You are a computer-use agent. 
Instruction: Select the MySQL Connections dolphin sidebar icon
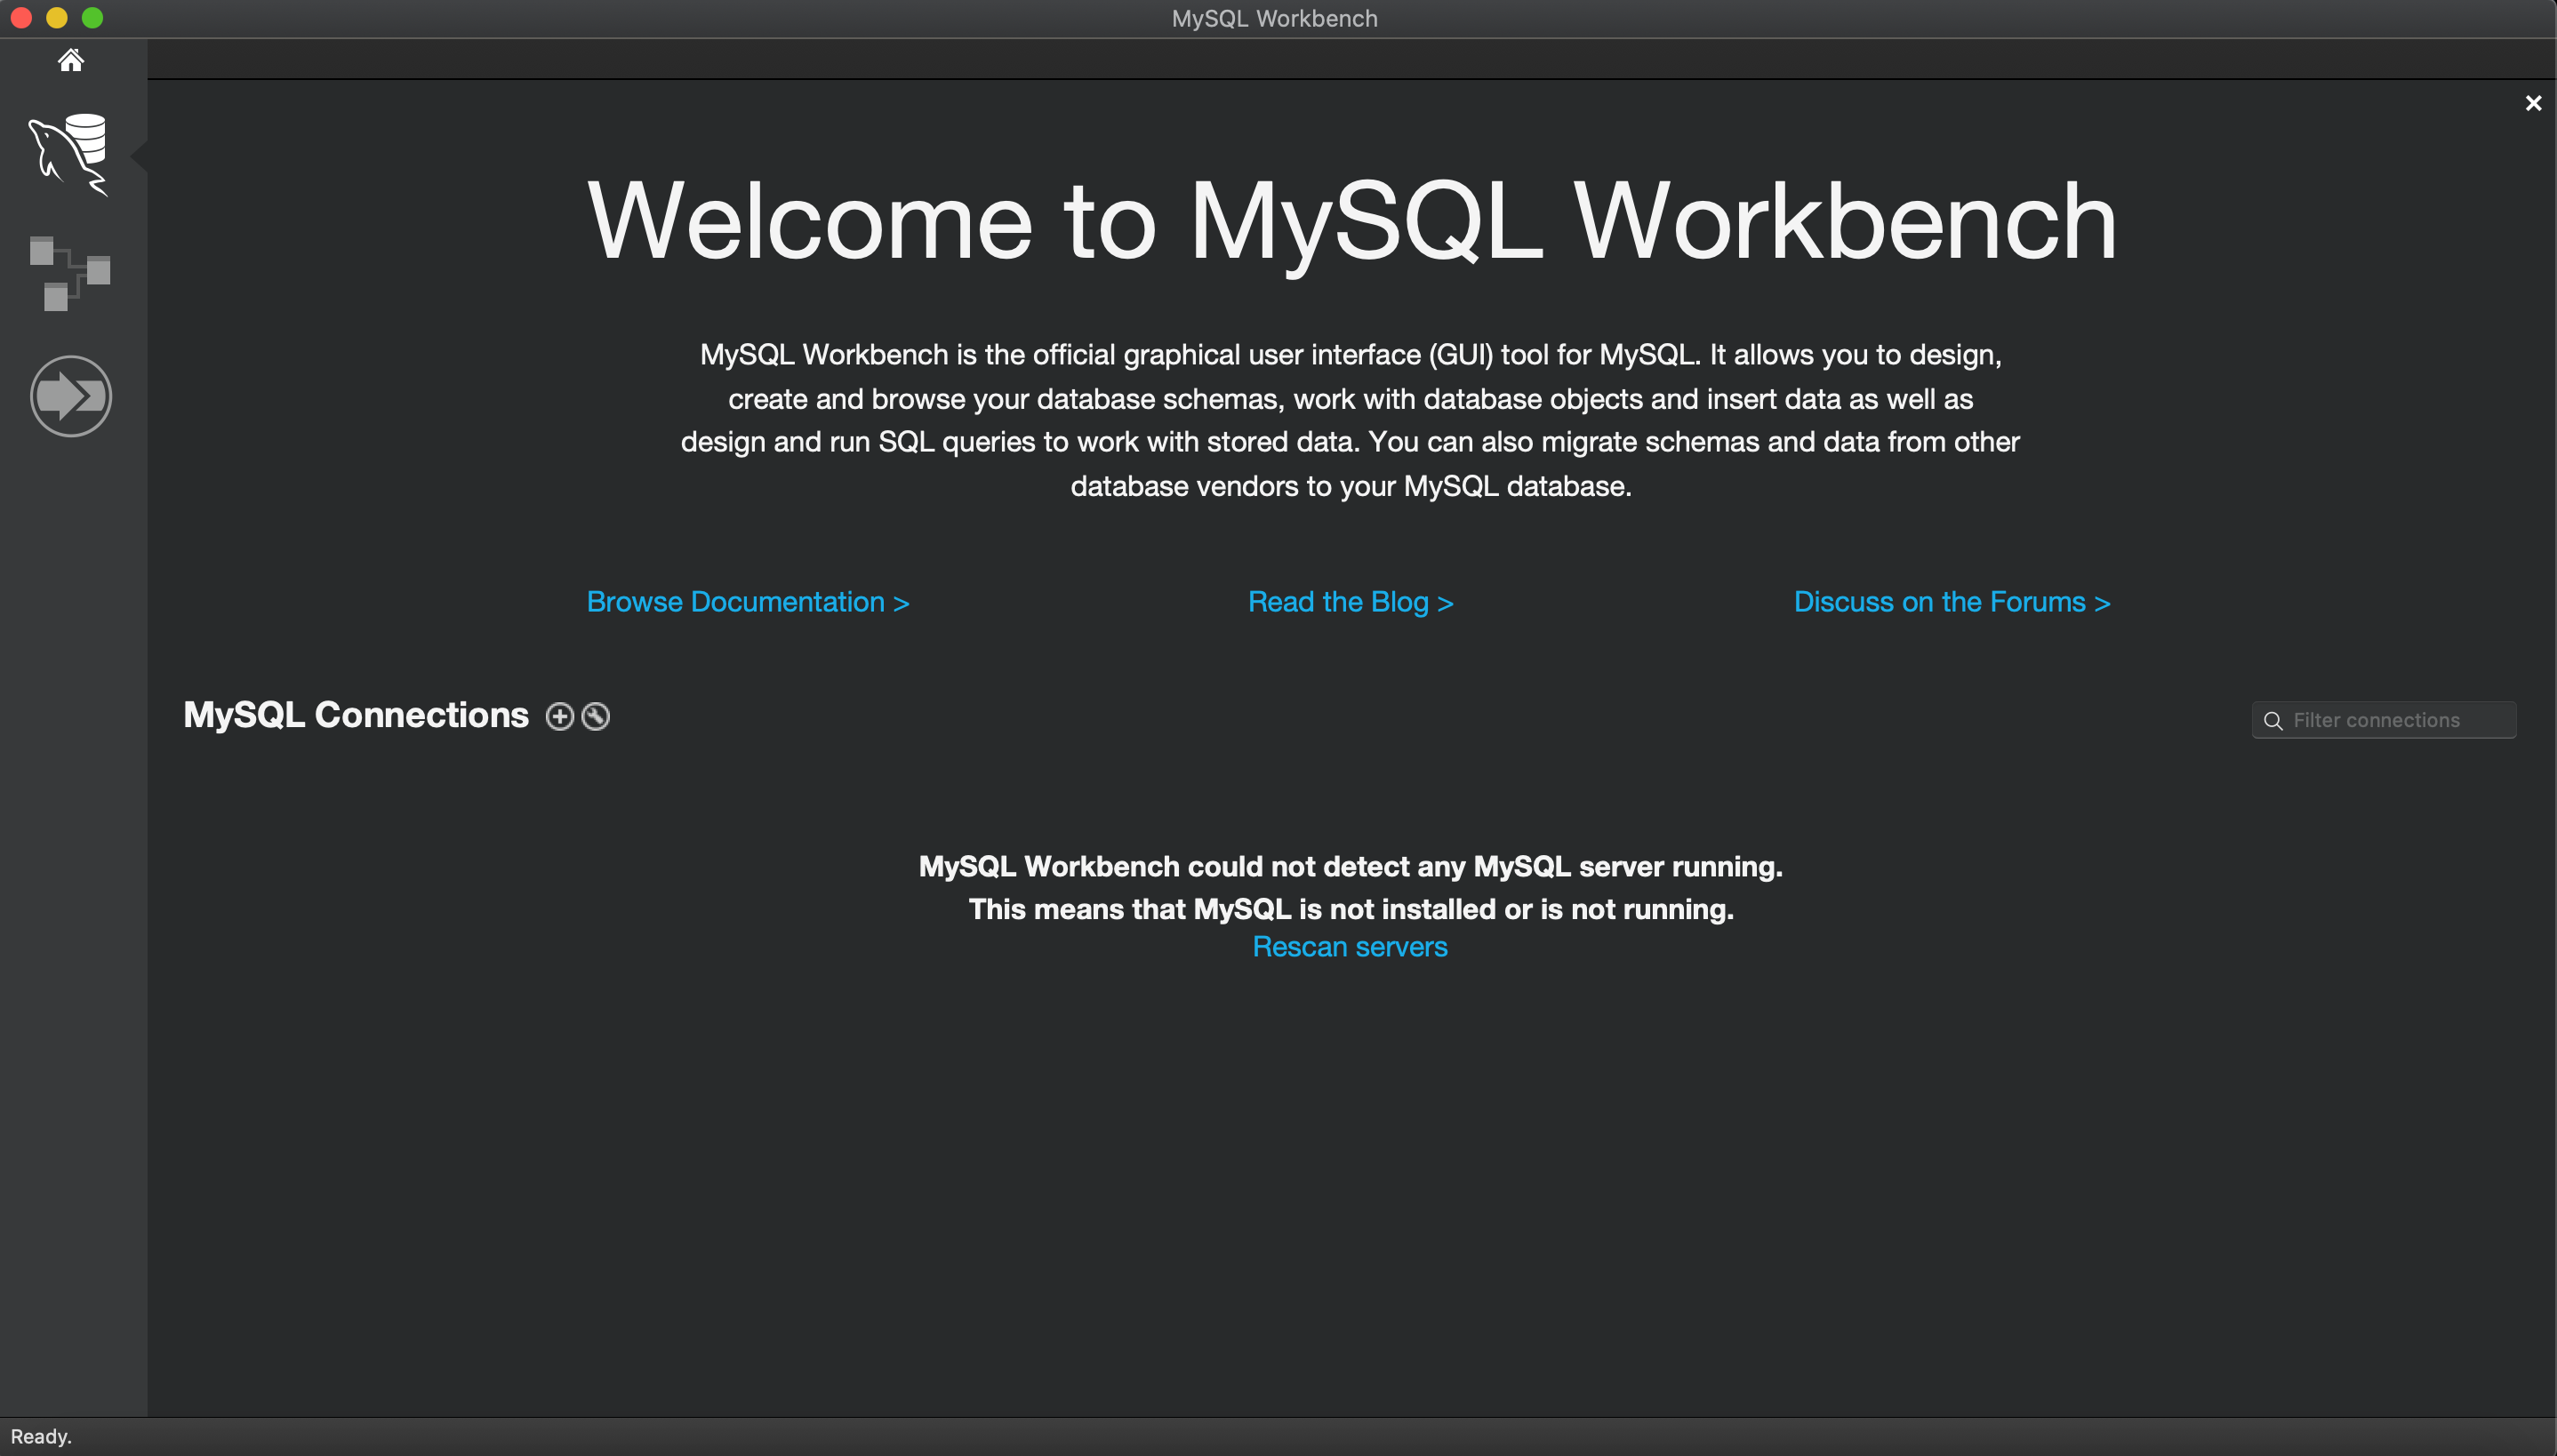point(69,154)
